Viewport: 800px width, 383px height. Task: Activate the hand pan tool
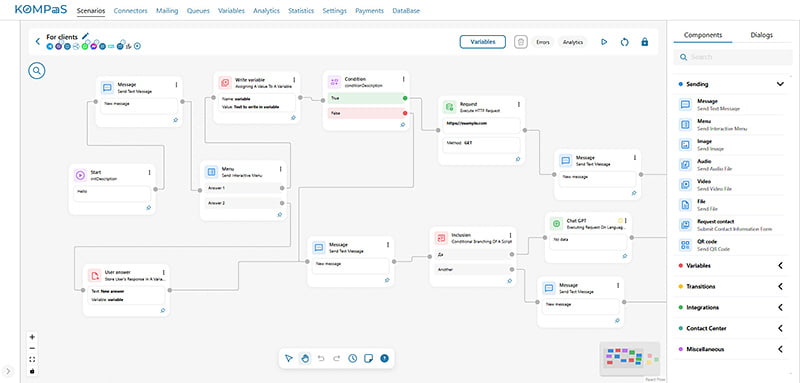[x=305, y=359]
